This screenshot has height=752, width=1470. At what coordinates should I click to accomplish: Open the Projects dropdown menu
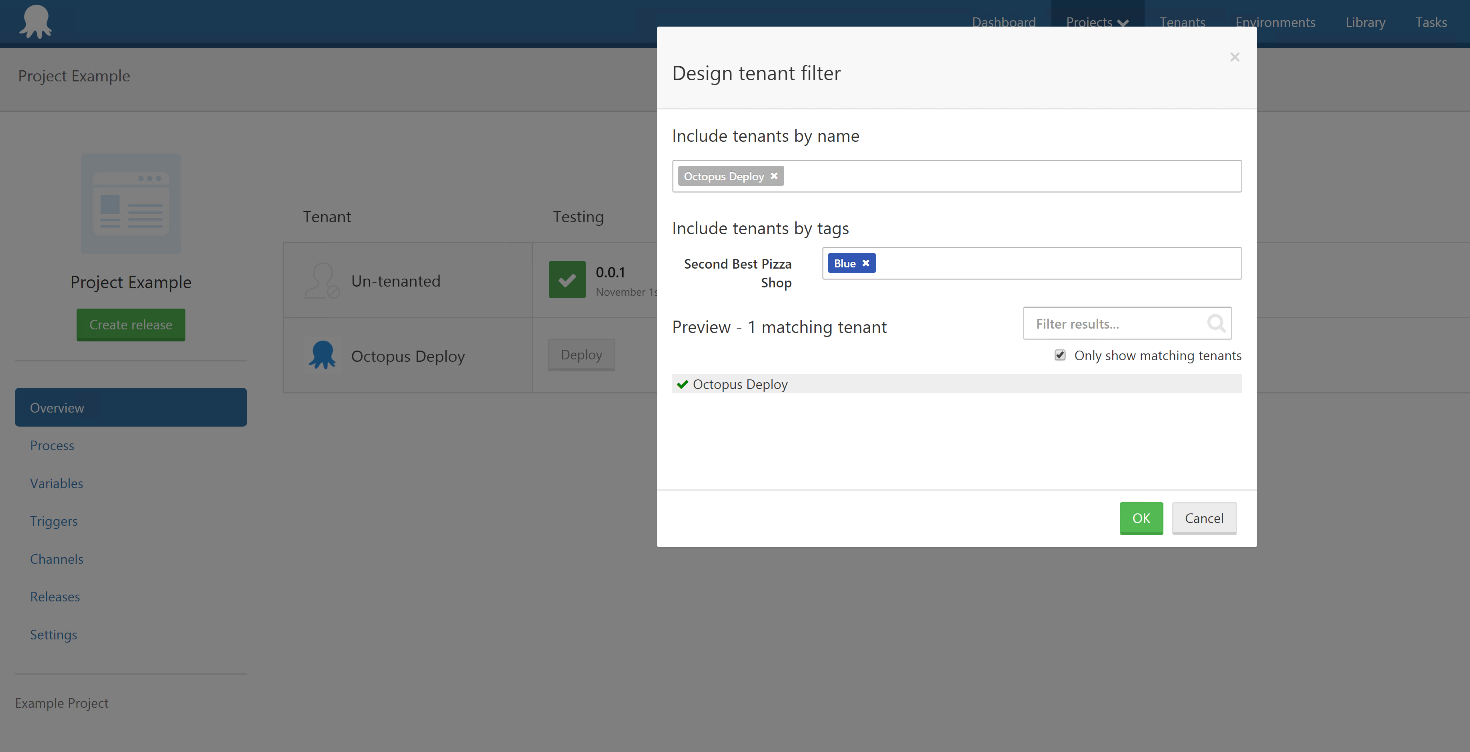pyautogui.click(x=1097, y=21)
